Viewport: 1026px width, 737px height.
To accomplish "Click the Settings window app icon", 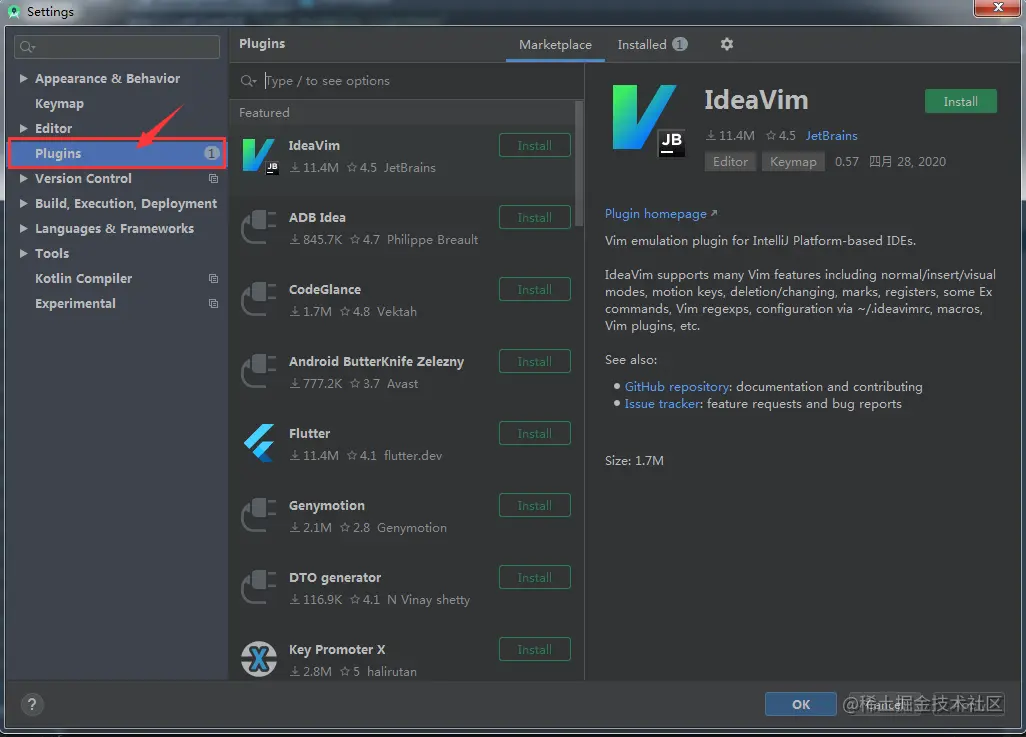I will [x=14, y=11].
